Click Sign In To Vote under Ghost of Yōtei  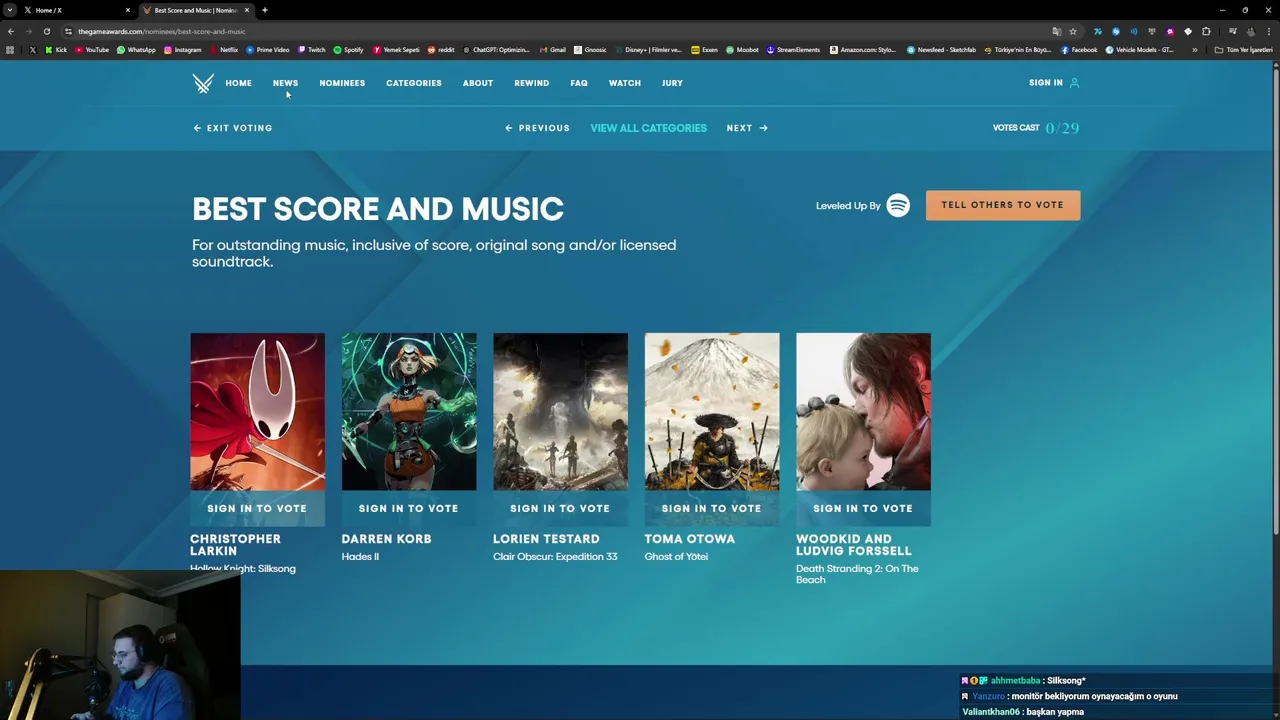pyautogui.click(x=712, y=508)
